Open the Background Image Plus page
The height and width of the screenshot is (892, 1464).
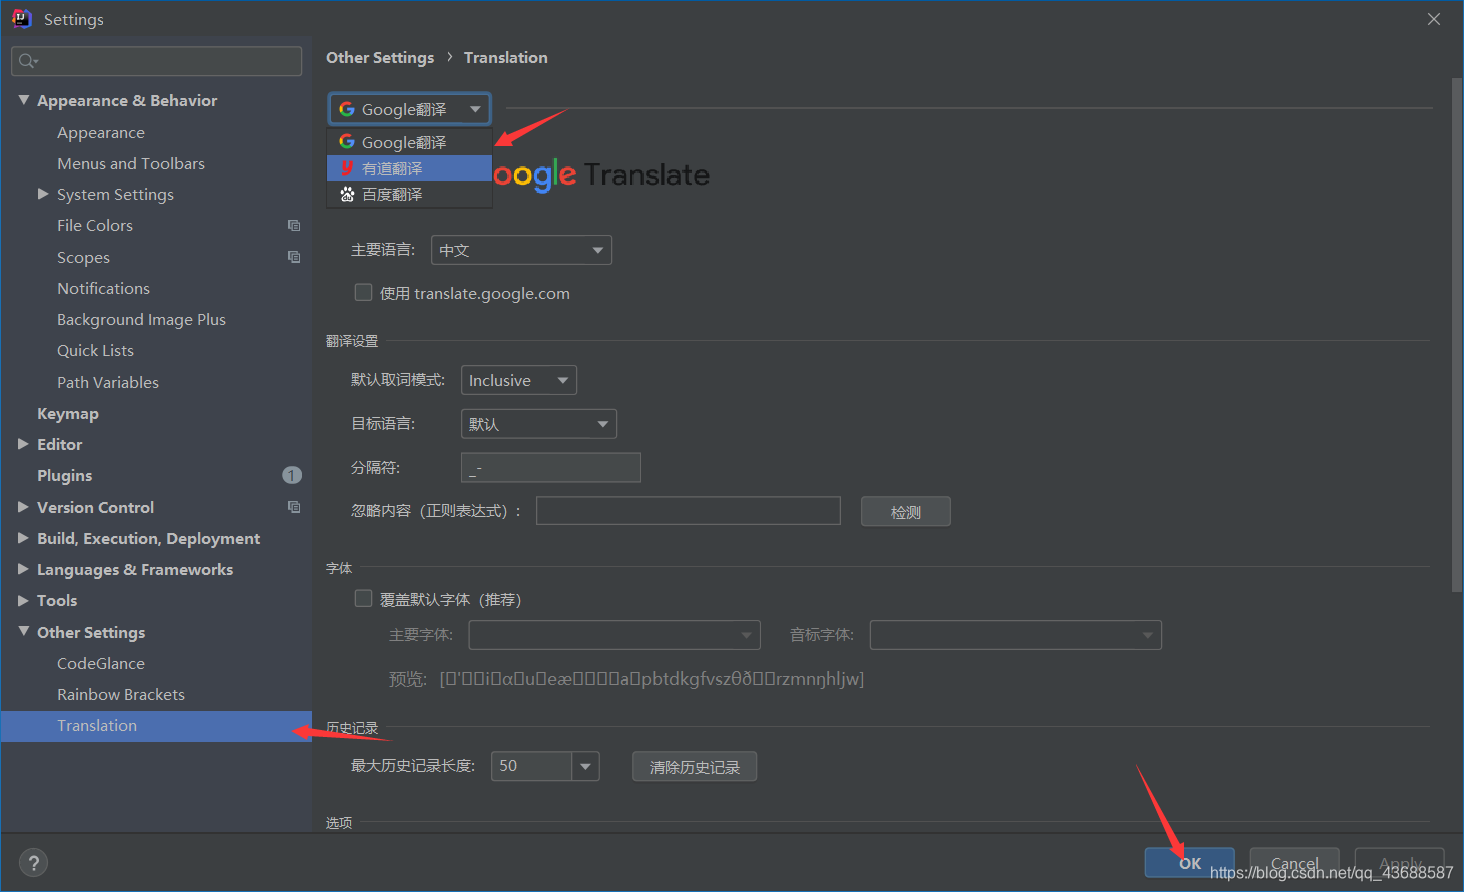point(141,319)
